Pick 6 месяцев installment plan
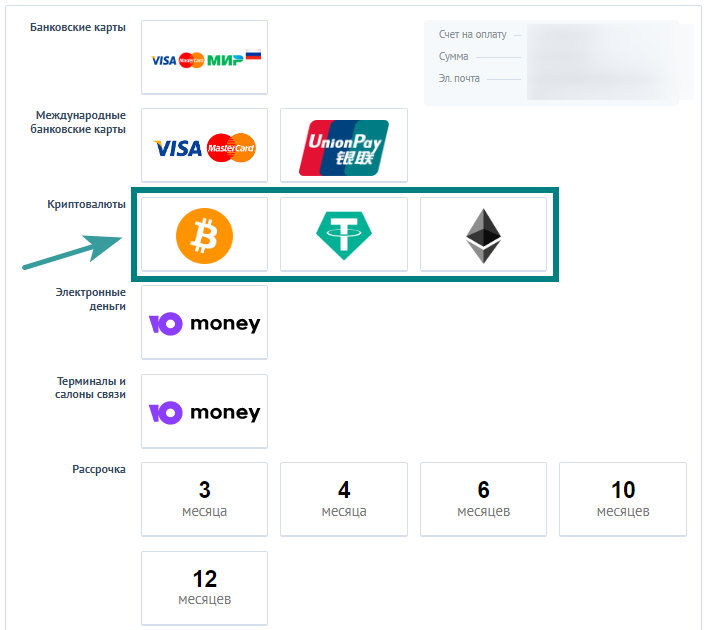 (483, 499)
